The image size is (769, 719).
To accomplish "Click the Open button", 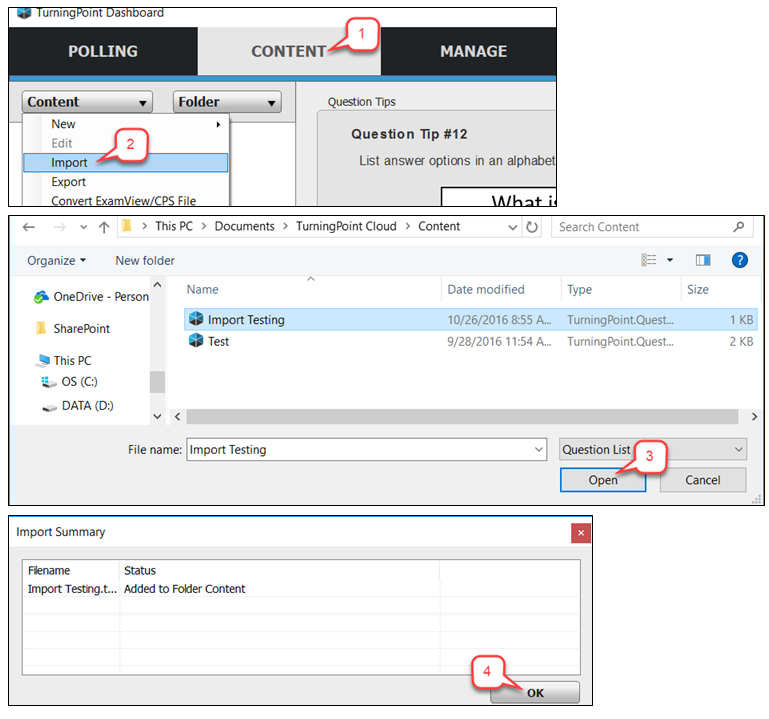I will pyautogui.click(x=603, y=480).
